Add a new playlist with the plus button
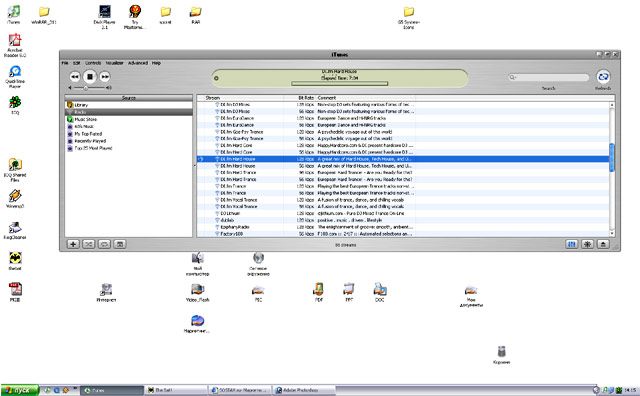 pyautogui.click(x=73, y=244)
